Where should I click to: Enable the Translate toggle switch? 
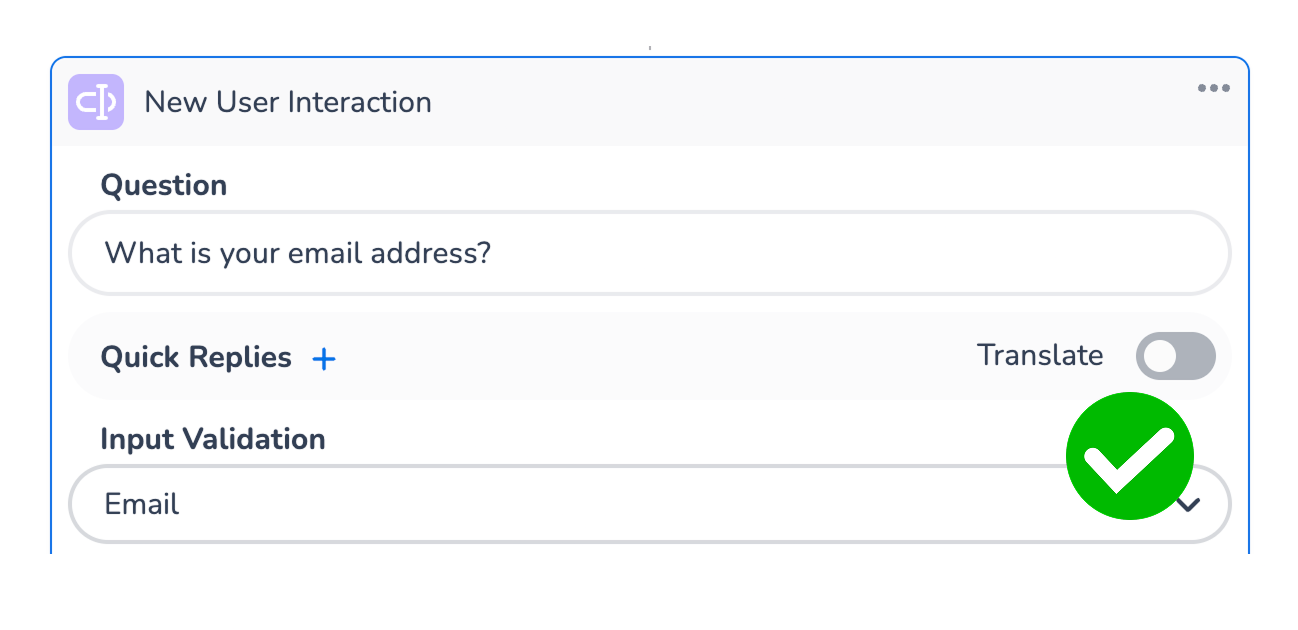[x=1175, y=357]
